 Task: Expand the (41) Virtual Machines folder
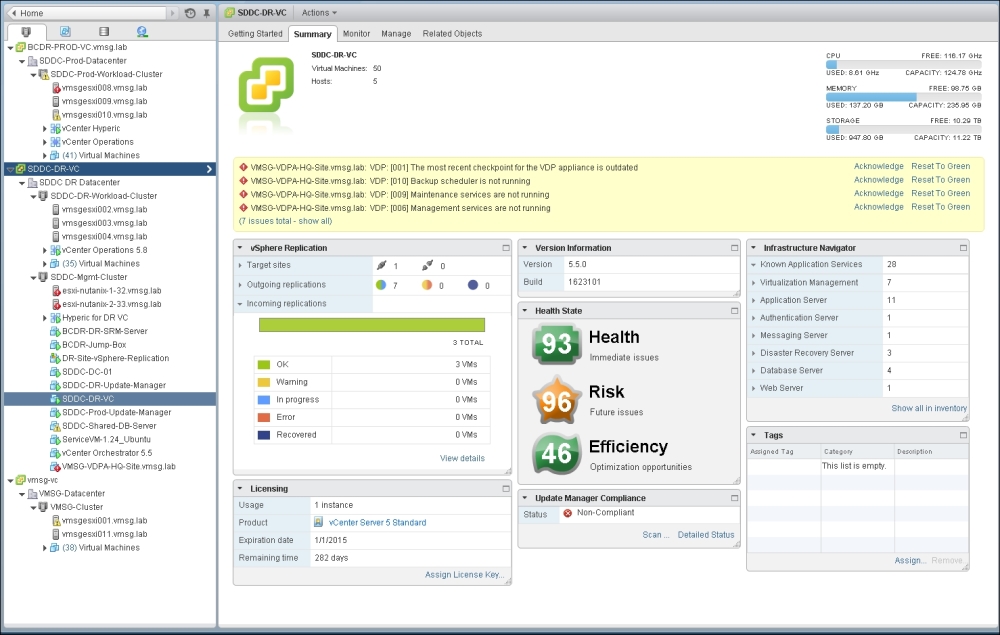pos(45,156)
